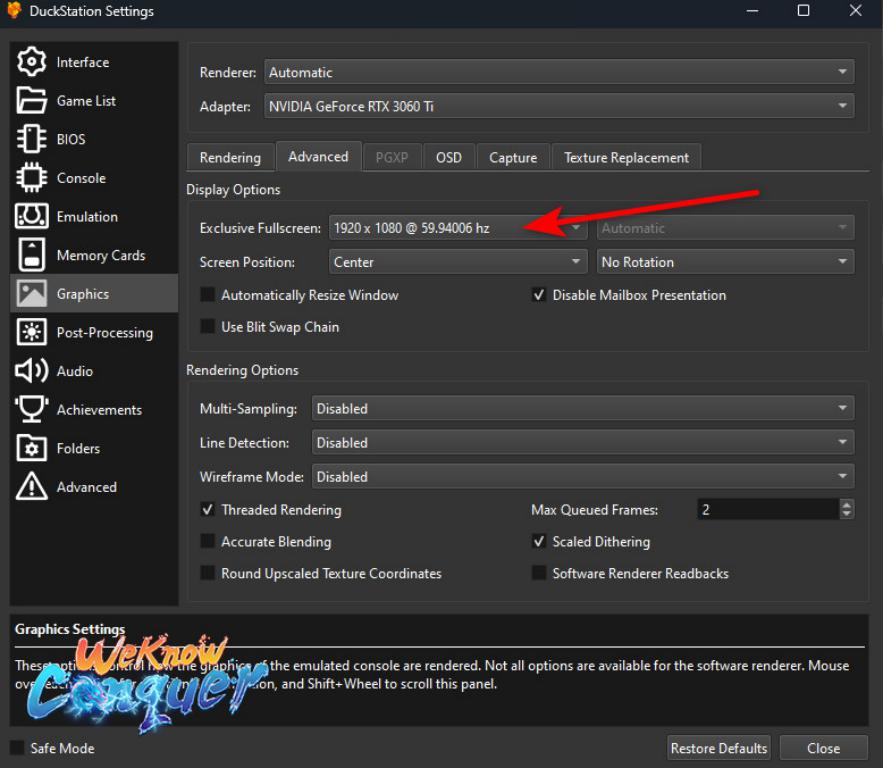This screenshot has width=883, height=768.
Task: Open the Multi-Sampling dropdown
Action: 583,408
